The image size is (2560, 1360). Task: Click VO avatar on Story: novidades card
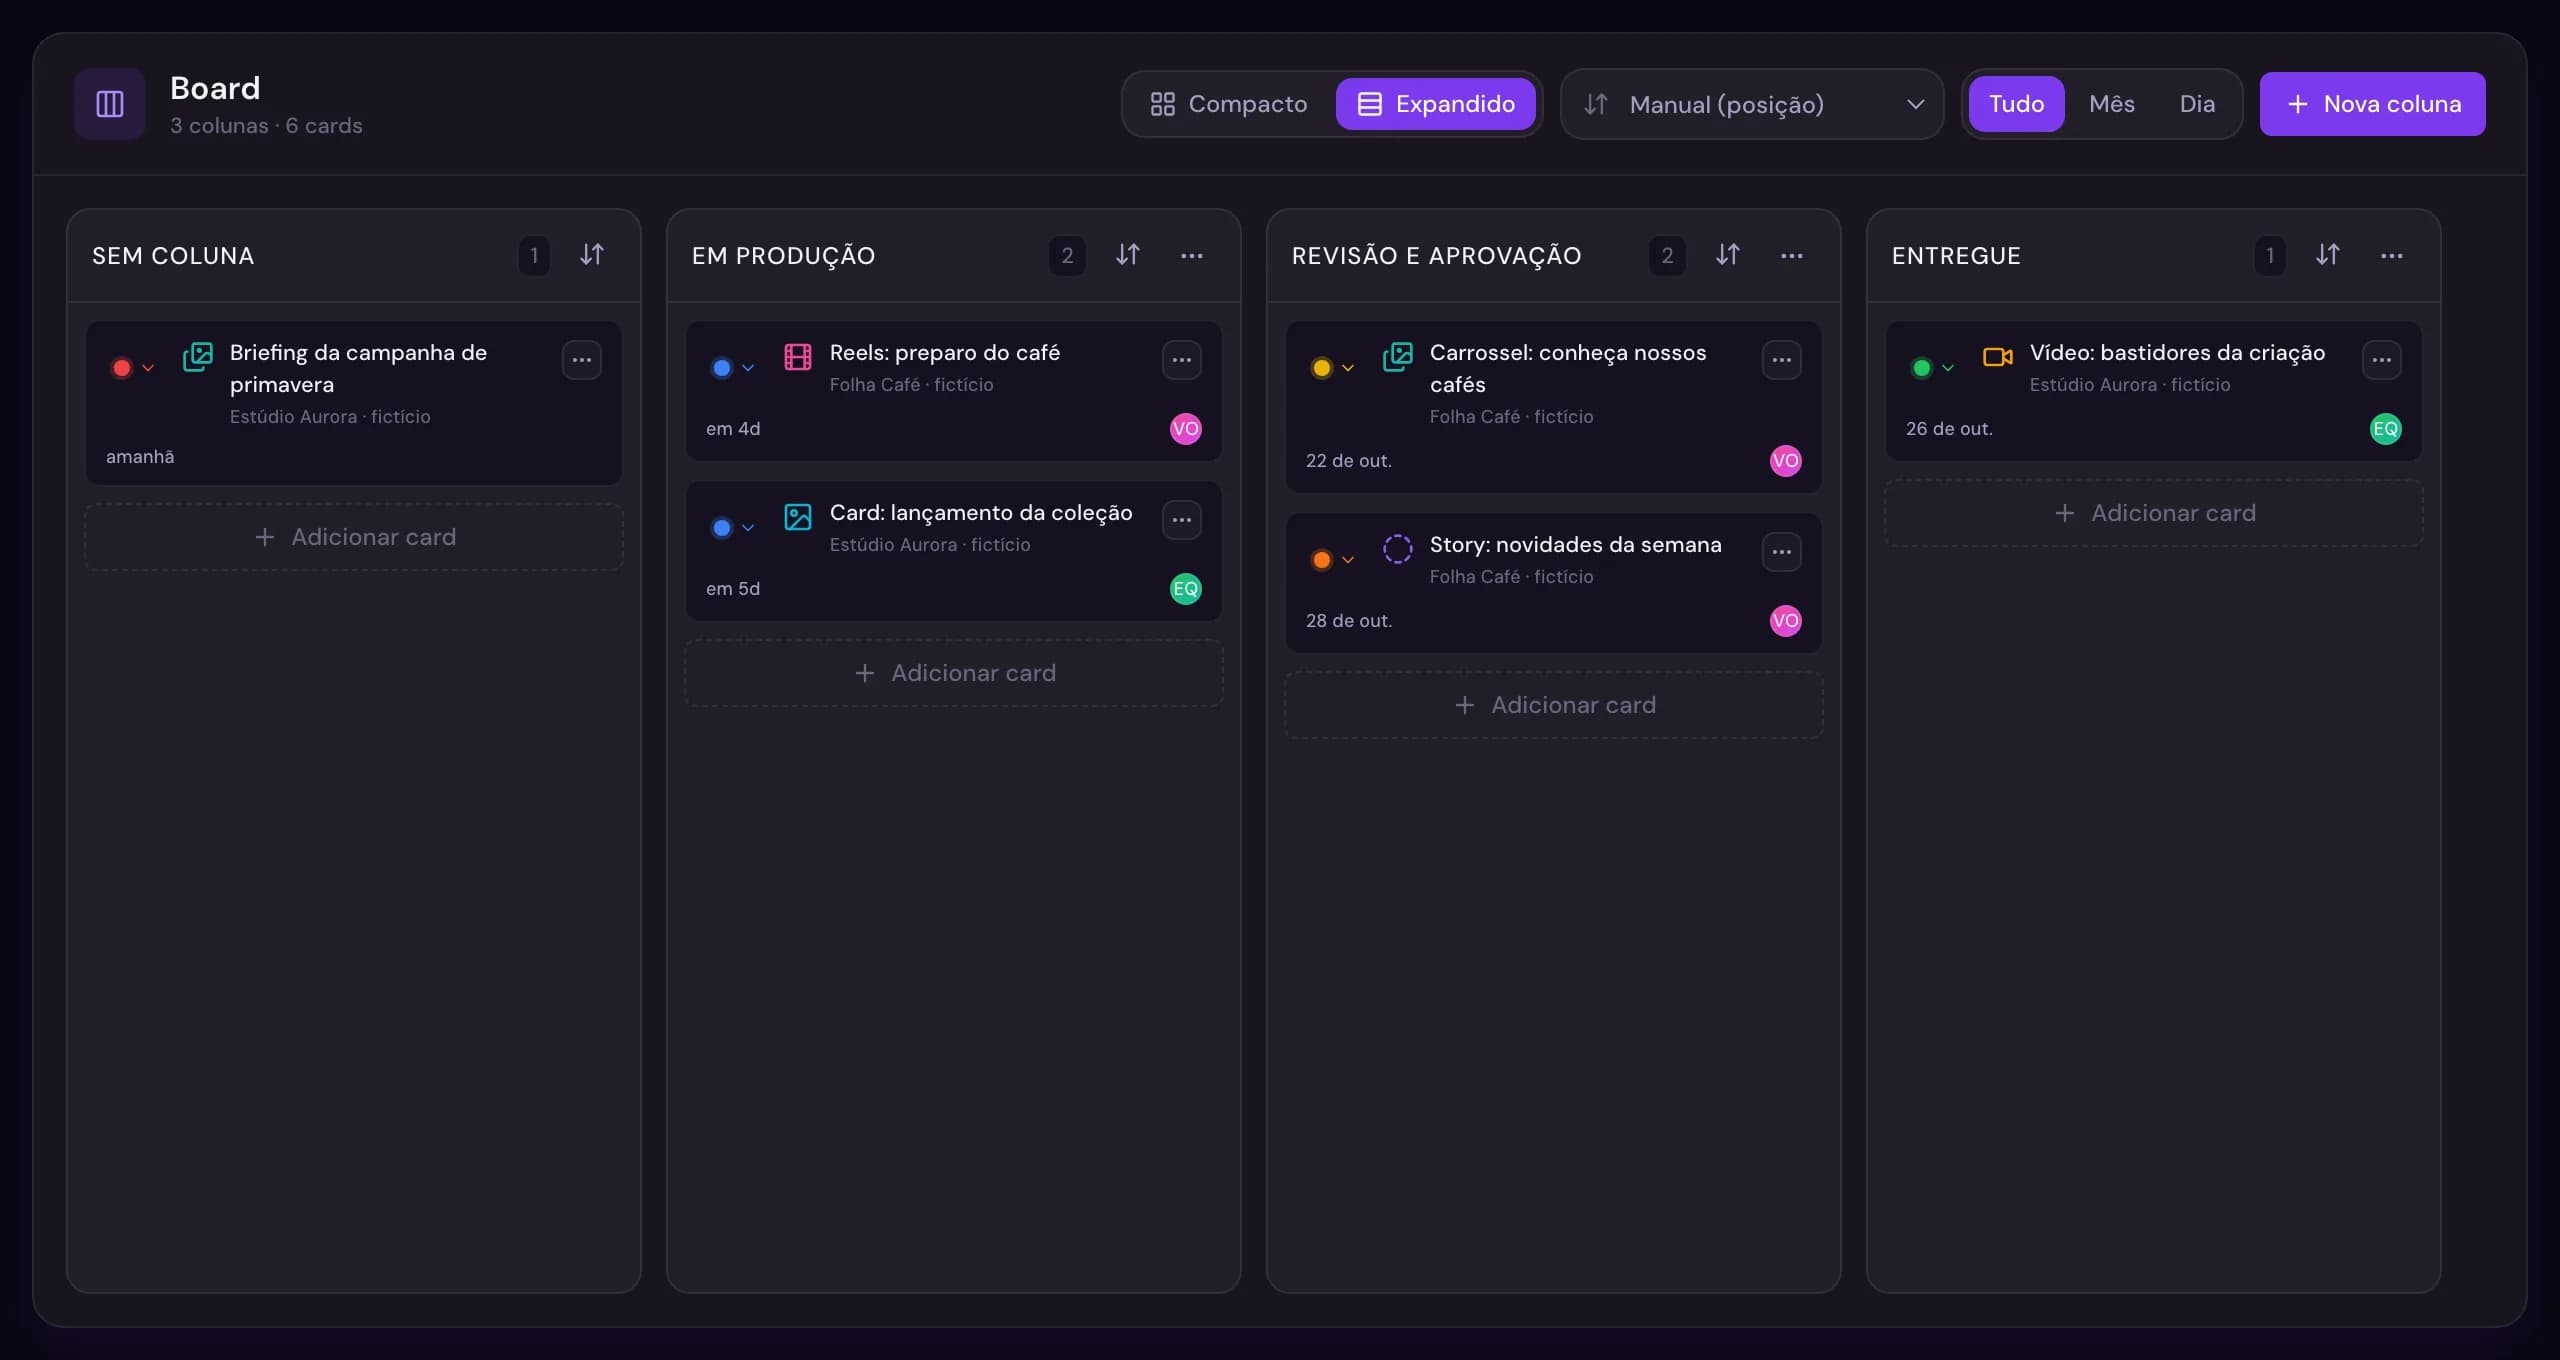pos(1786,621)
